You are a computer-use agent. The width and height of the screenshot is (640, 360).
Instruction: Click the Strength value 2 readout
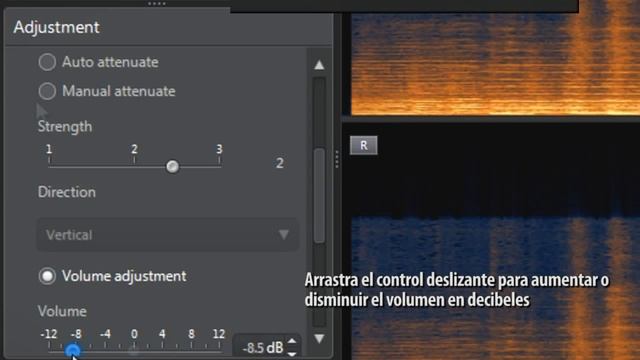tap(280, 164)
